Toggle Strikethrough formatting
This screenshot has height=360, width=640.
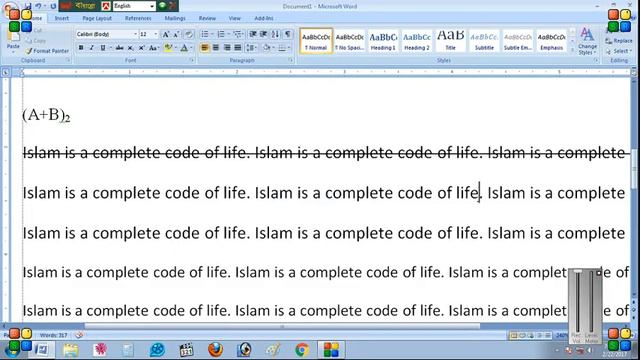[x=119, y=48]
